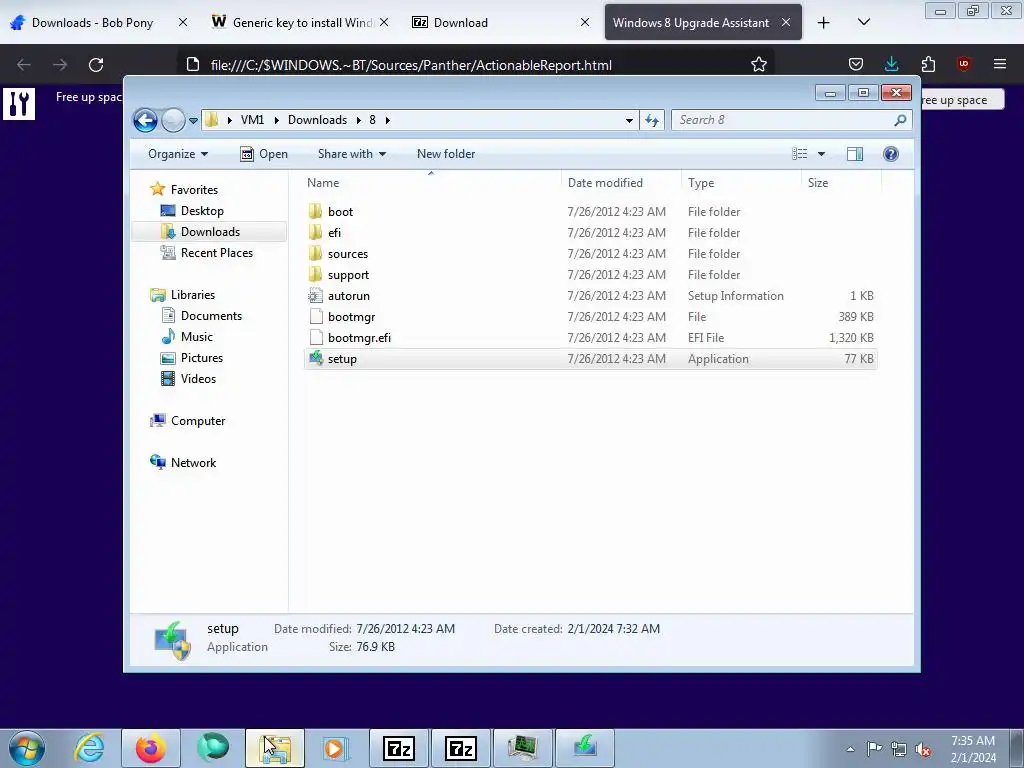Bookmark this page with the star
This screenshot has height=768, width=1024.
point(758,65)
